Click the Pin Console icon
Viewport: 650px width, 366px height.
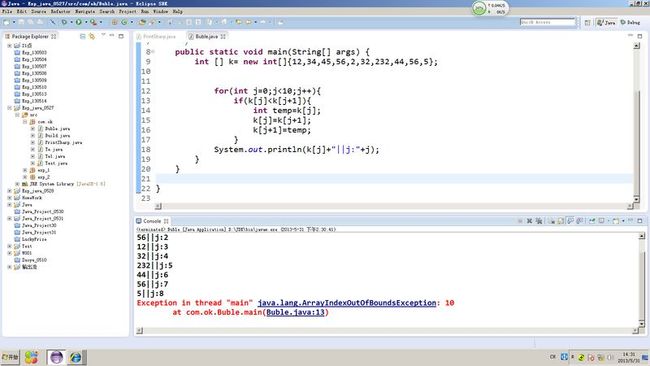592,221
